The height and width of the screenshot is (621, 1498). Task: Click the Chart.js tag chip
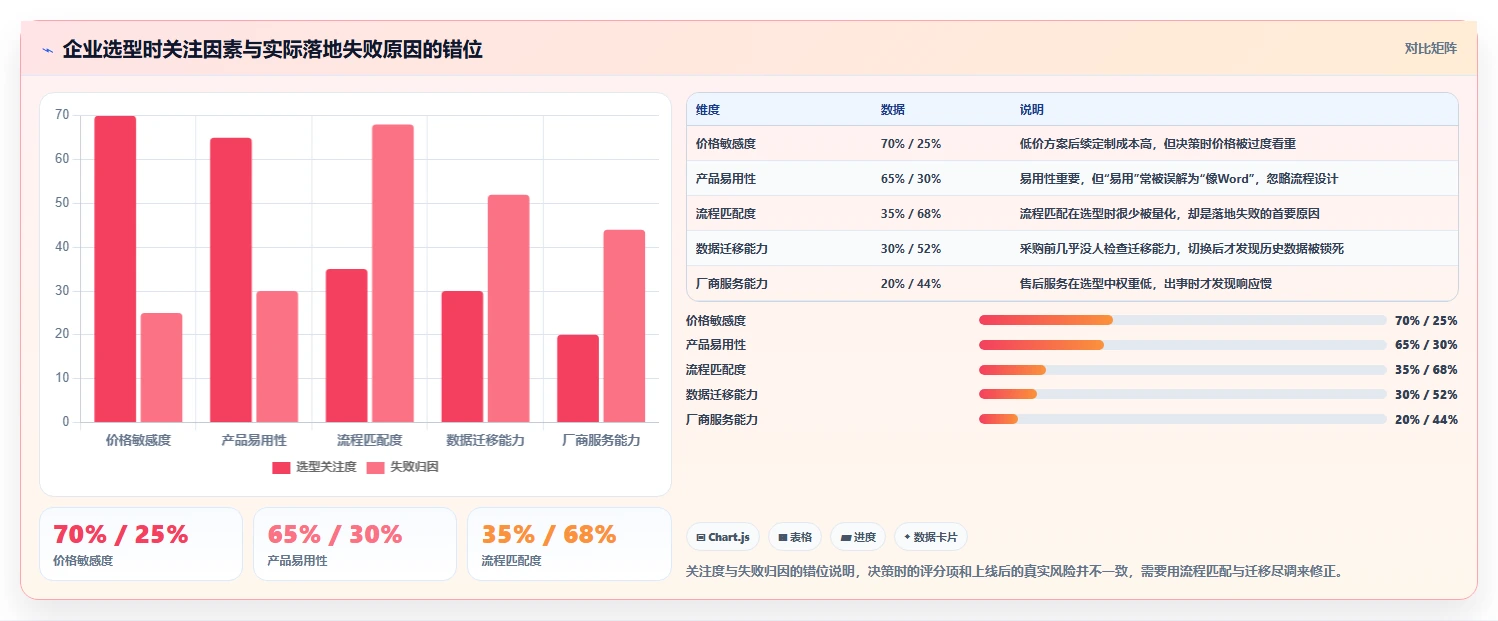(x=724, y=537)
